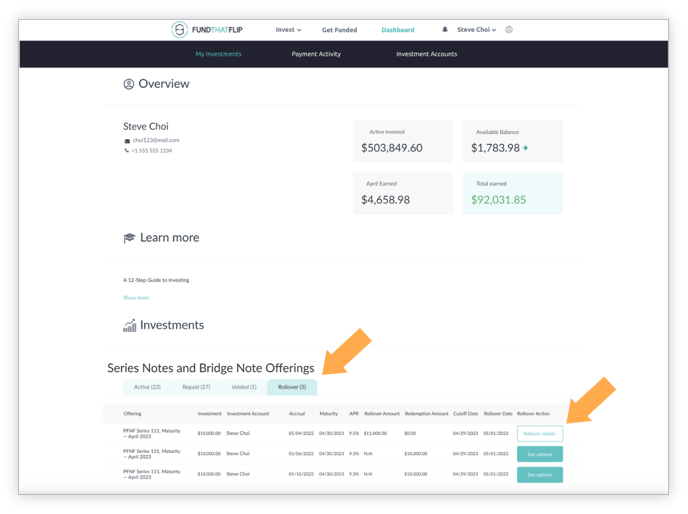The width and height of the screenshot is (688, 514).
Task: Click the Maturity column header
Action: pyautogui.click(x=329, y=413)
